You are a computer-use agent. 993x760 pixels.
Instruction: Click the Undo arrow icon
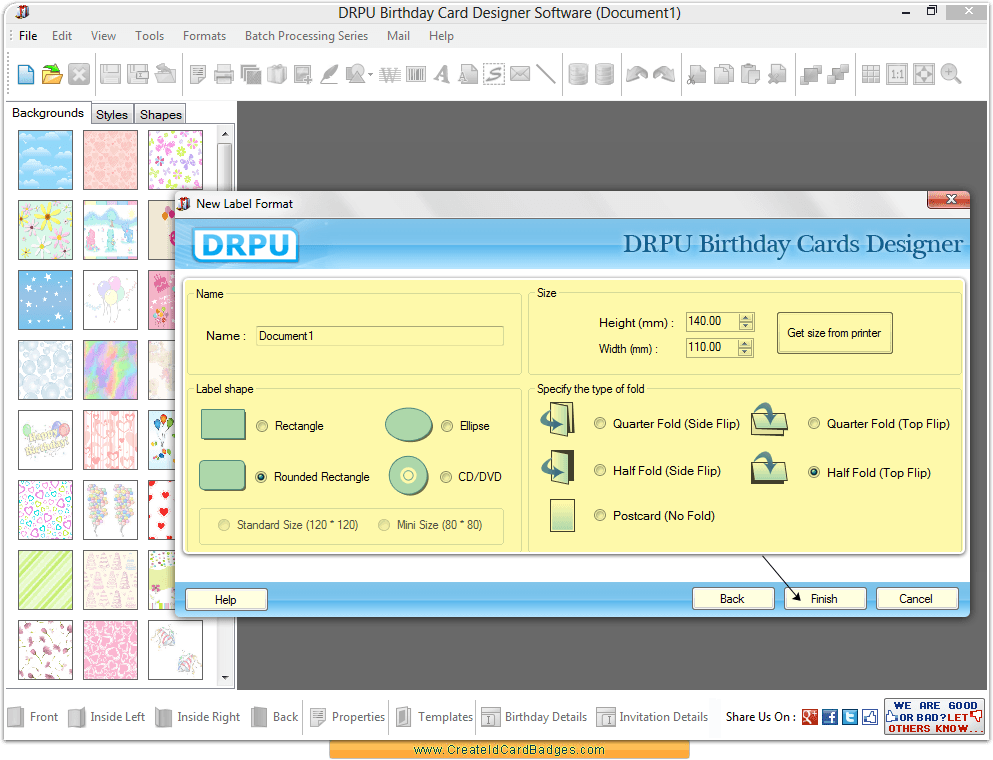[636, 75]
